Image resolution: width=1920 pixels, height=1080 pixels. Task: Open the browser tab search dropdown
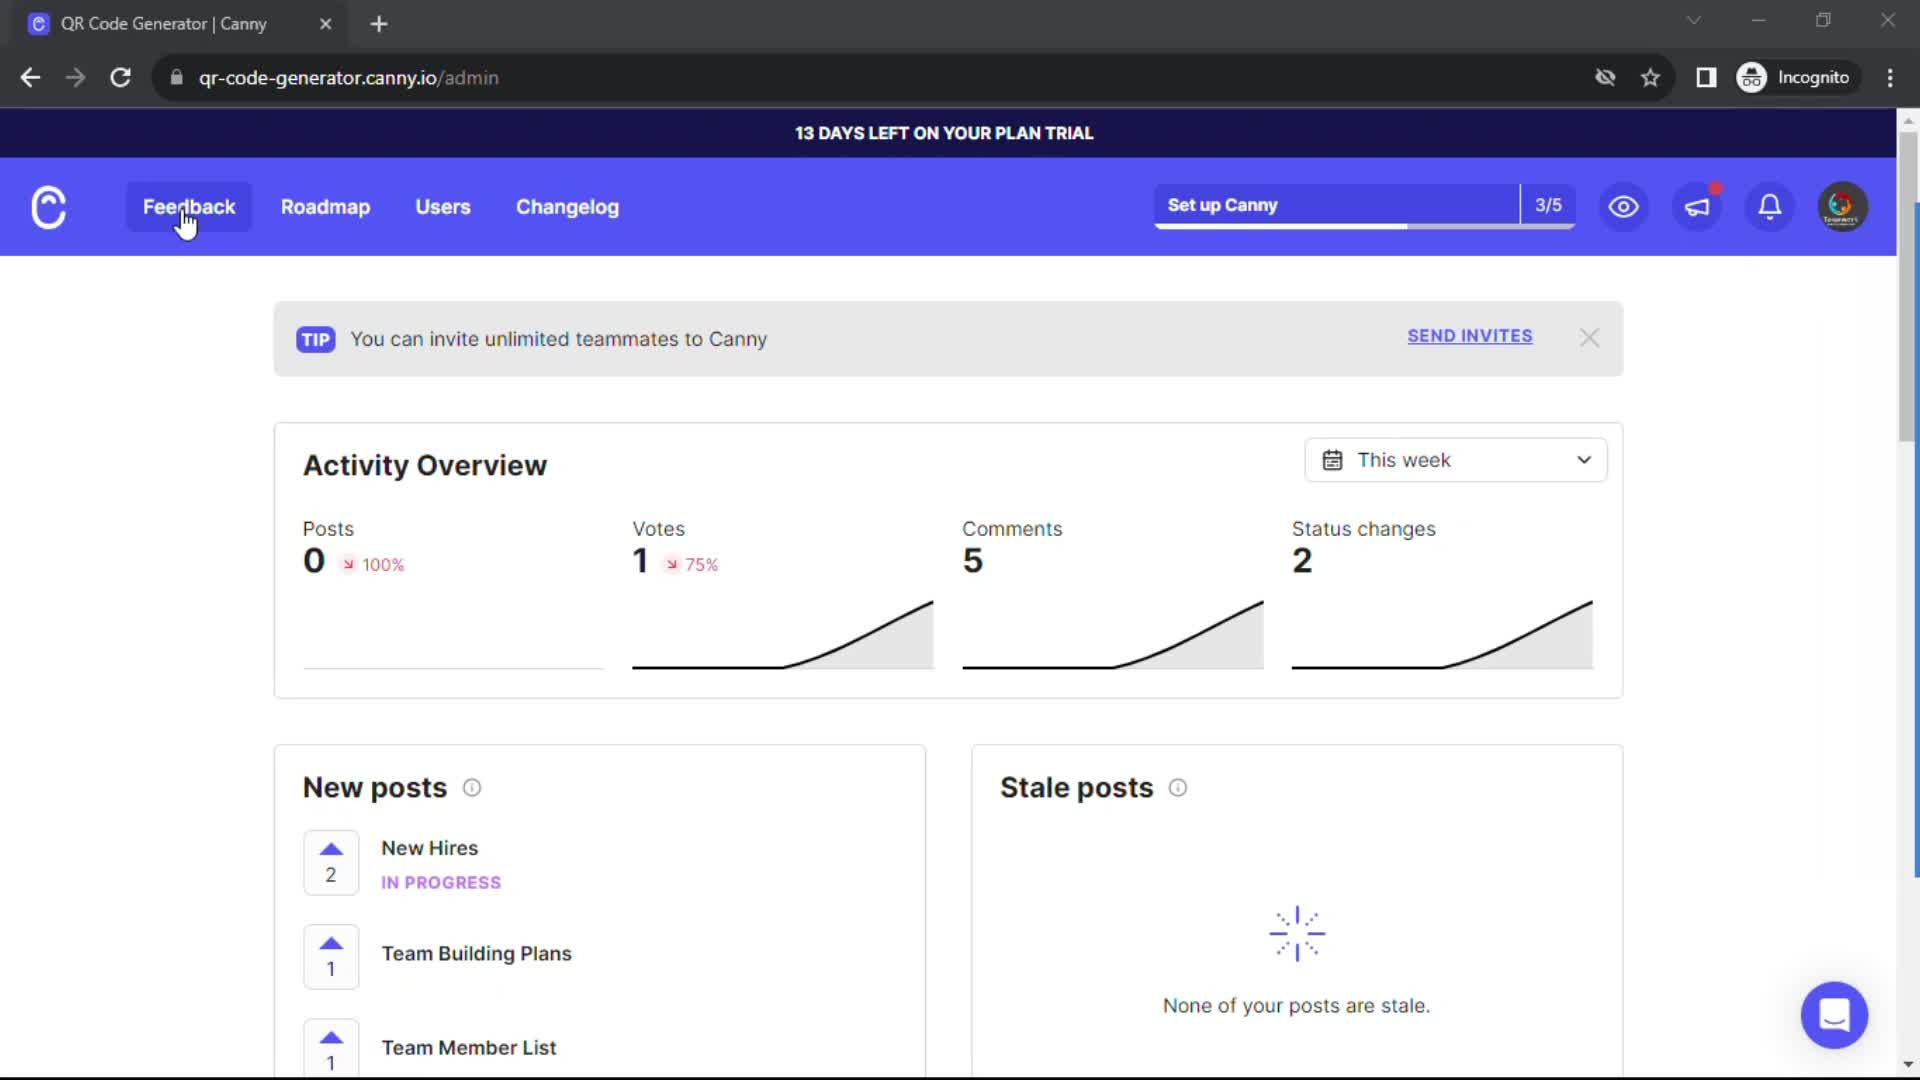[x=1694, y=20]
